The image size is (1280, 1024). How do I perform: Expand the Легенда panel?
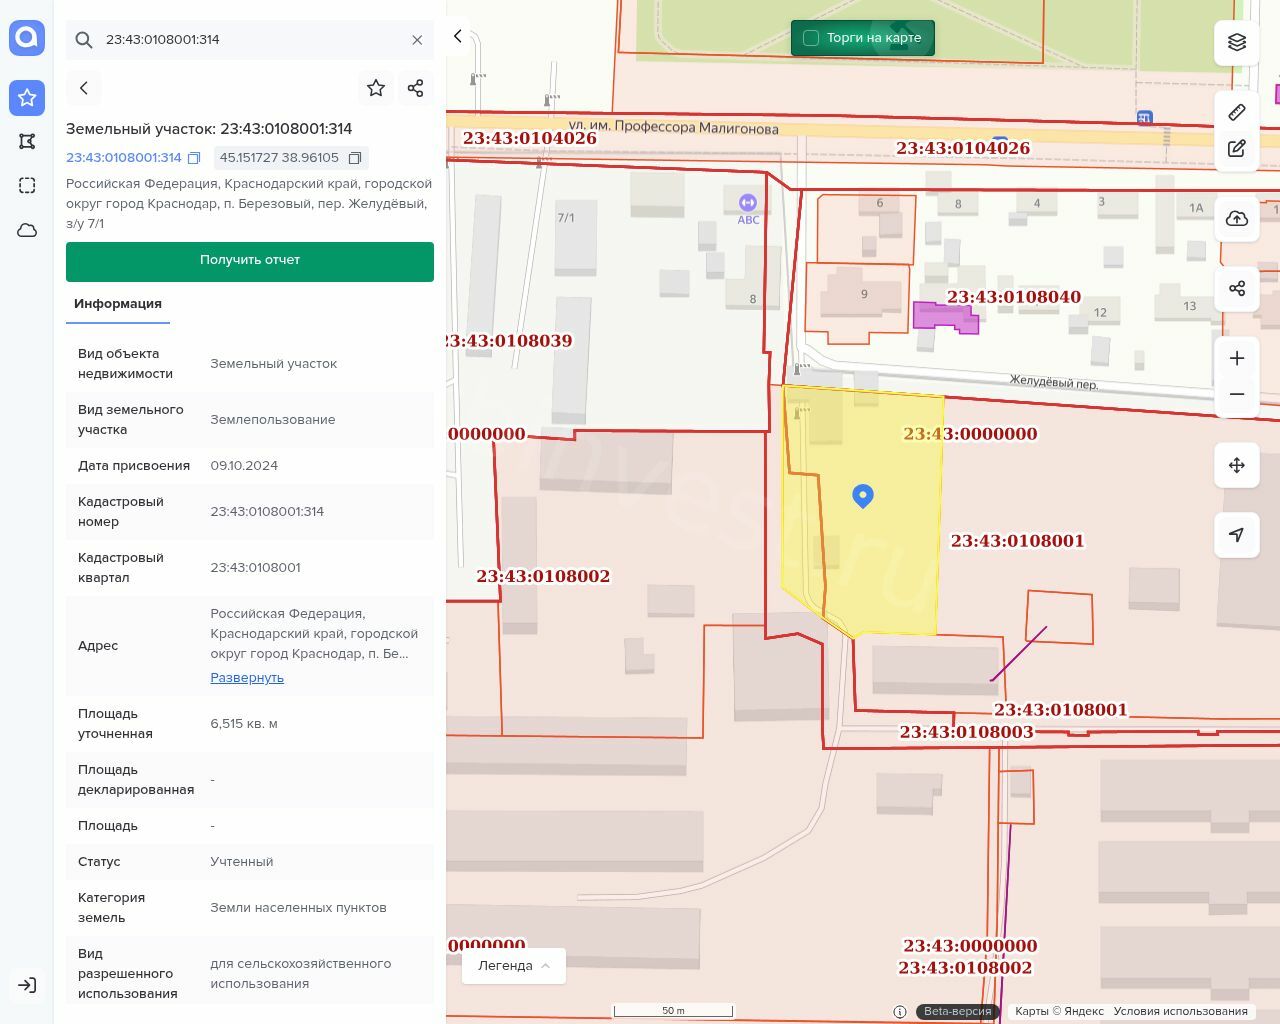[514, 966]
